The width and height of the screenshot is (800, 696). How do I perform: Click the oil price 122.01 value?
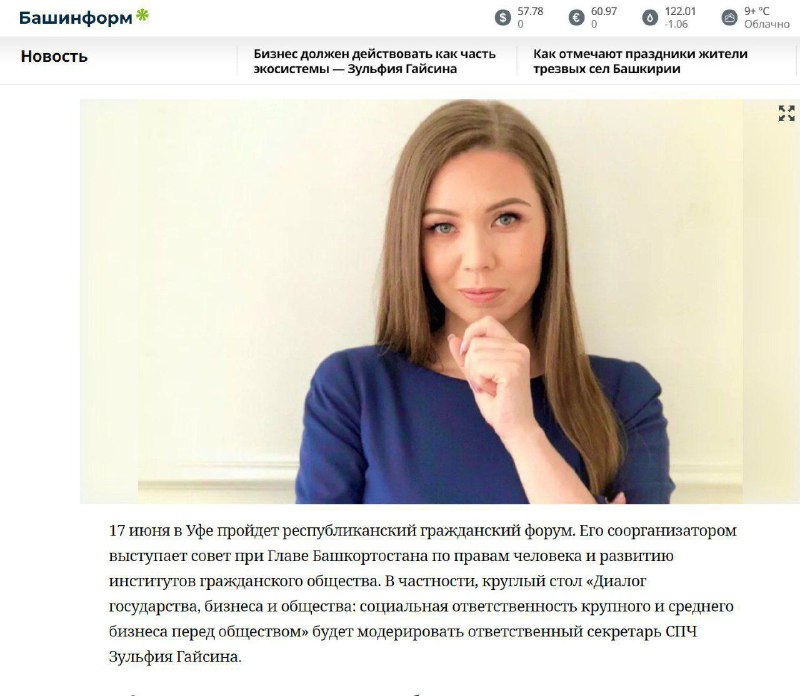point(680,11)
